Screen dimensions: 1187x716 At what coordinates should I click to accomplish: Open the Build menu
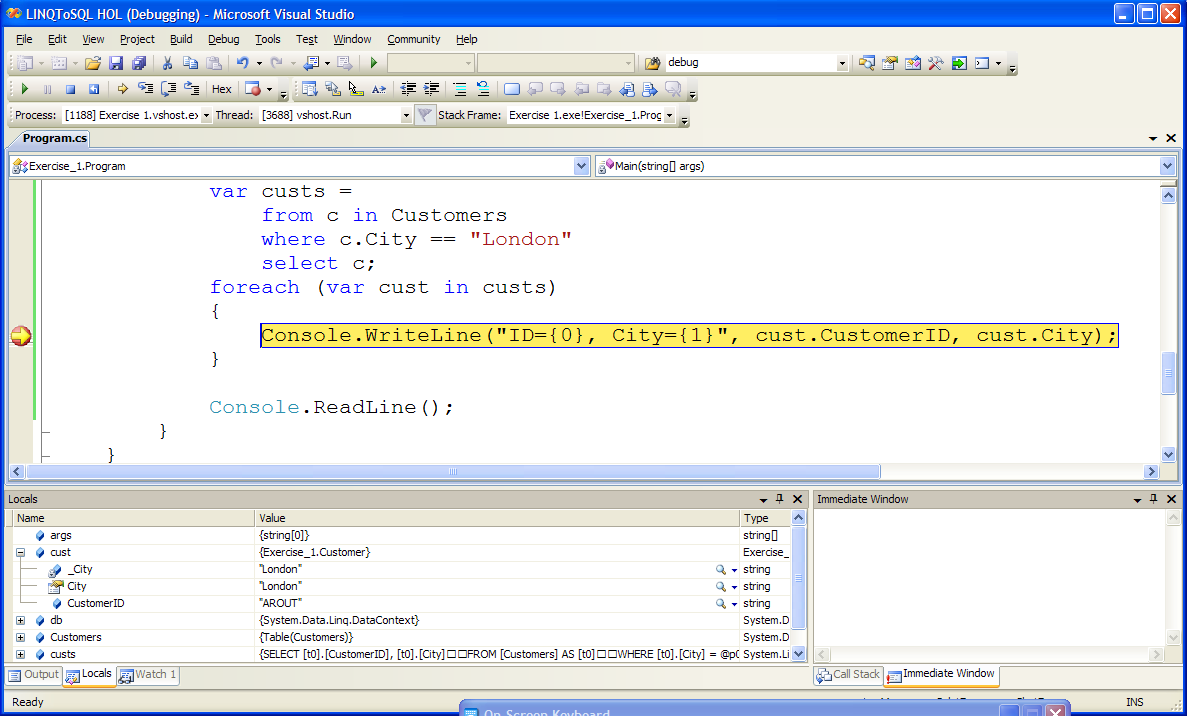tap(181, 39)
